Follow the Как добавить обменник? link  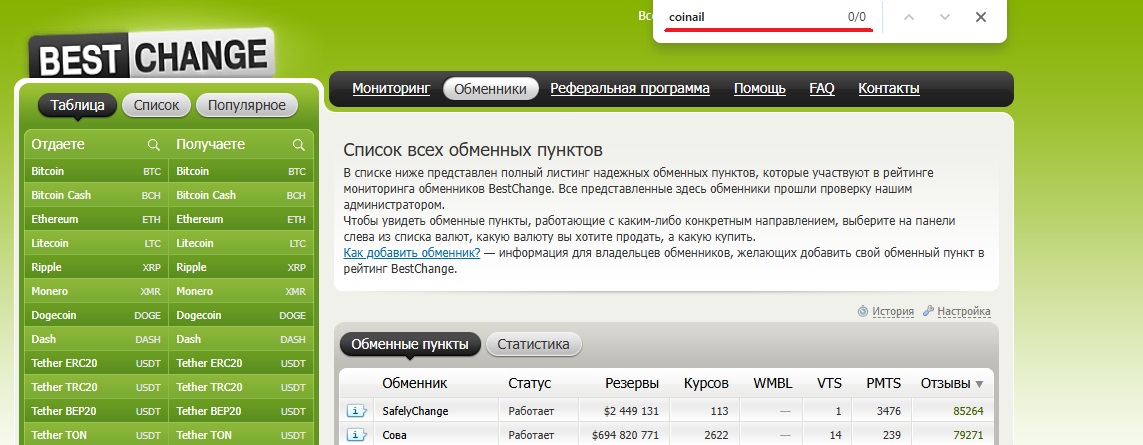(x=412, y=252)
